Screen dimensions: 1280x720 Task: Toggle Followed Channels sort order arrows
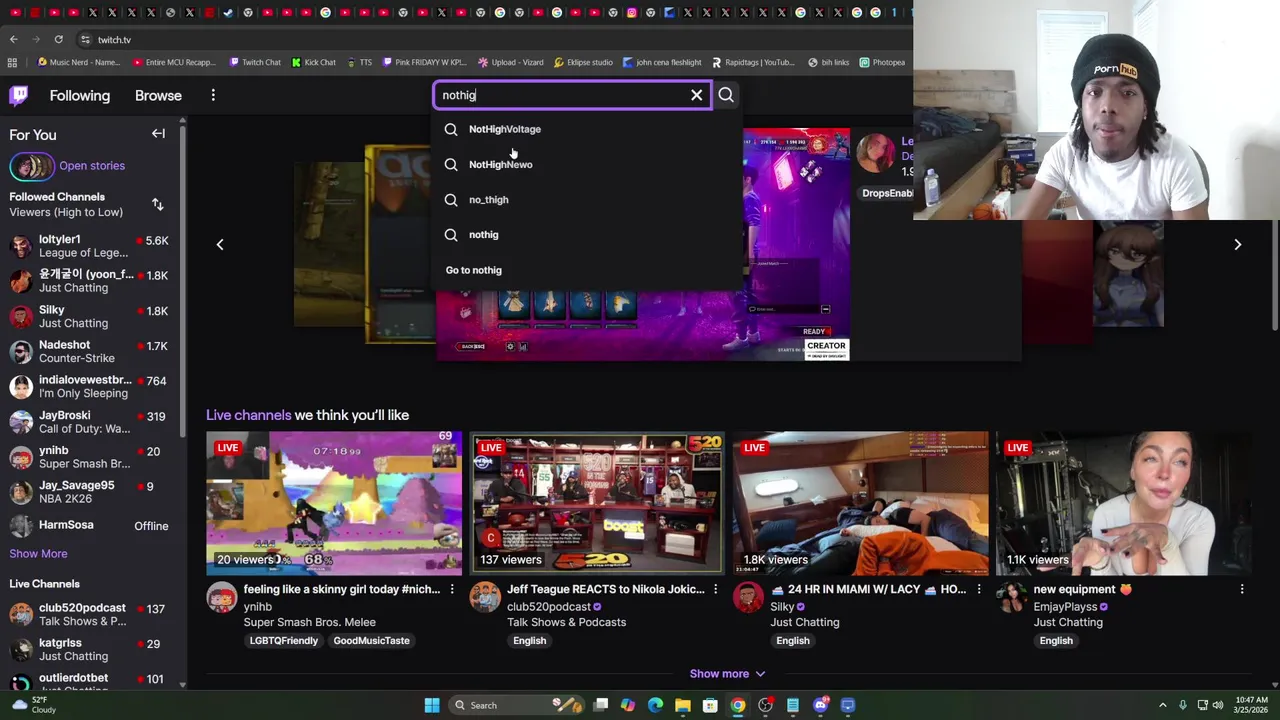[157, 204]
